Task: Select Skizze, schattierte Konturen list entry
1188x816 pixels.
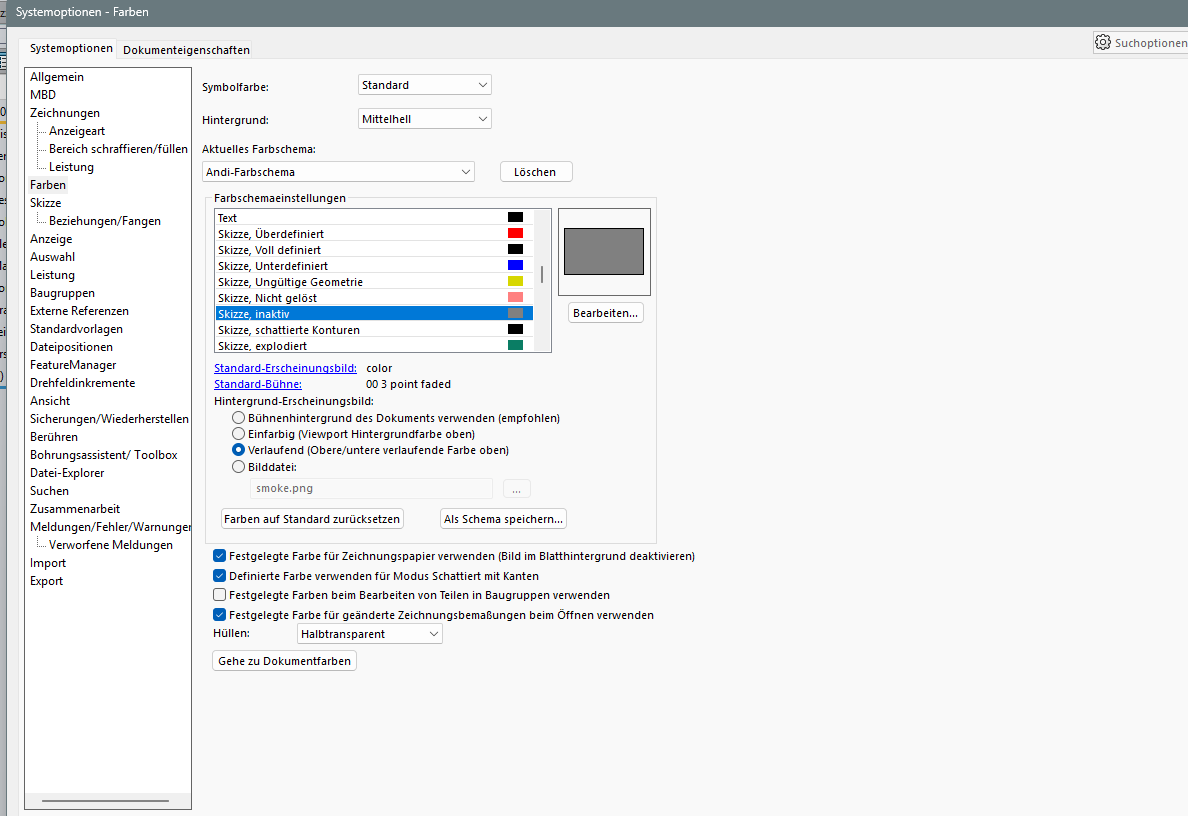Action: pyautogui.click(x=374, y=330)
